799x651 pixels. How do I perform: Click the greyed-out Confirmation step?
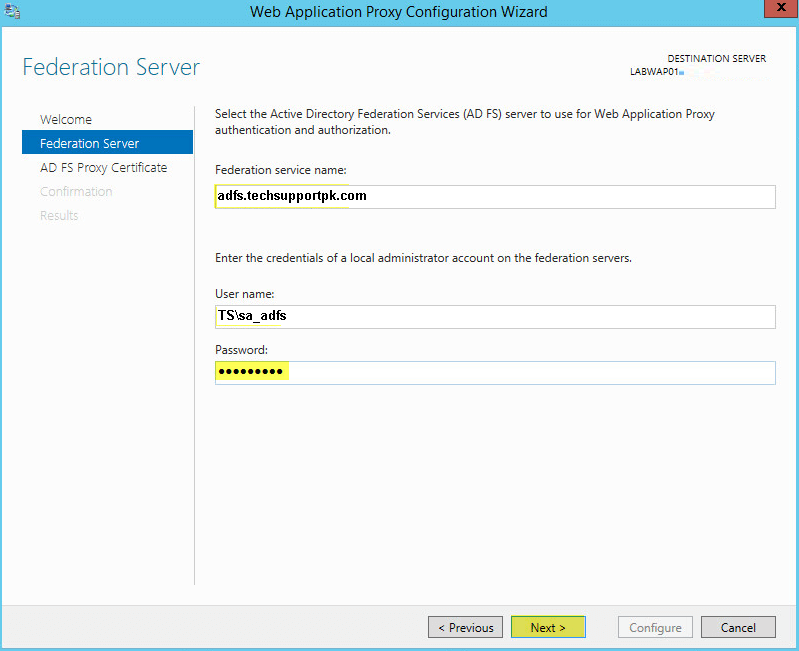coord(76,191)
